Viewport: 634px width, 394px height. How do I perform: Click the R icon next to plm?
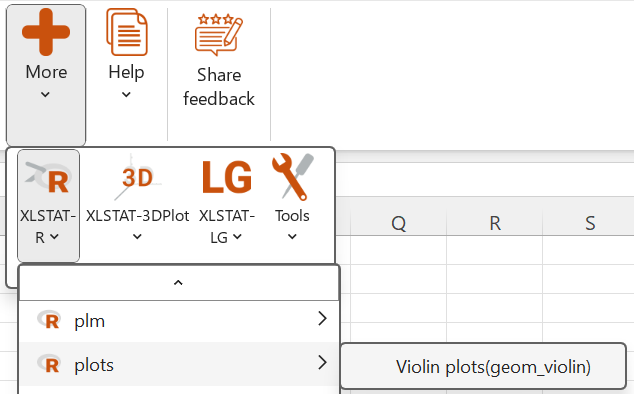click(x=49, y=320)
